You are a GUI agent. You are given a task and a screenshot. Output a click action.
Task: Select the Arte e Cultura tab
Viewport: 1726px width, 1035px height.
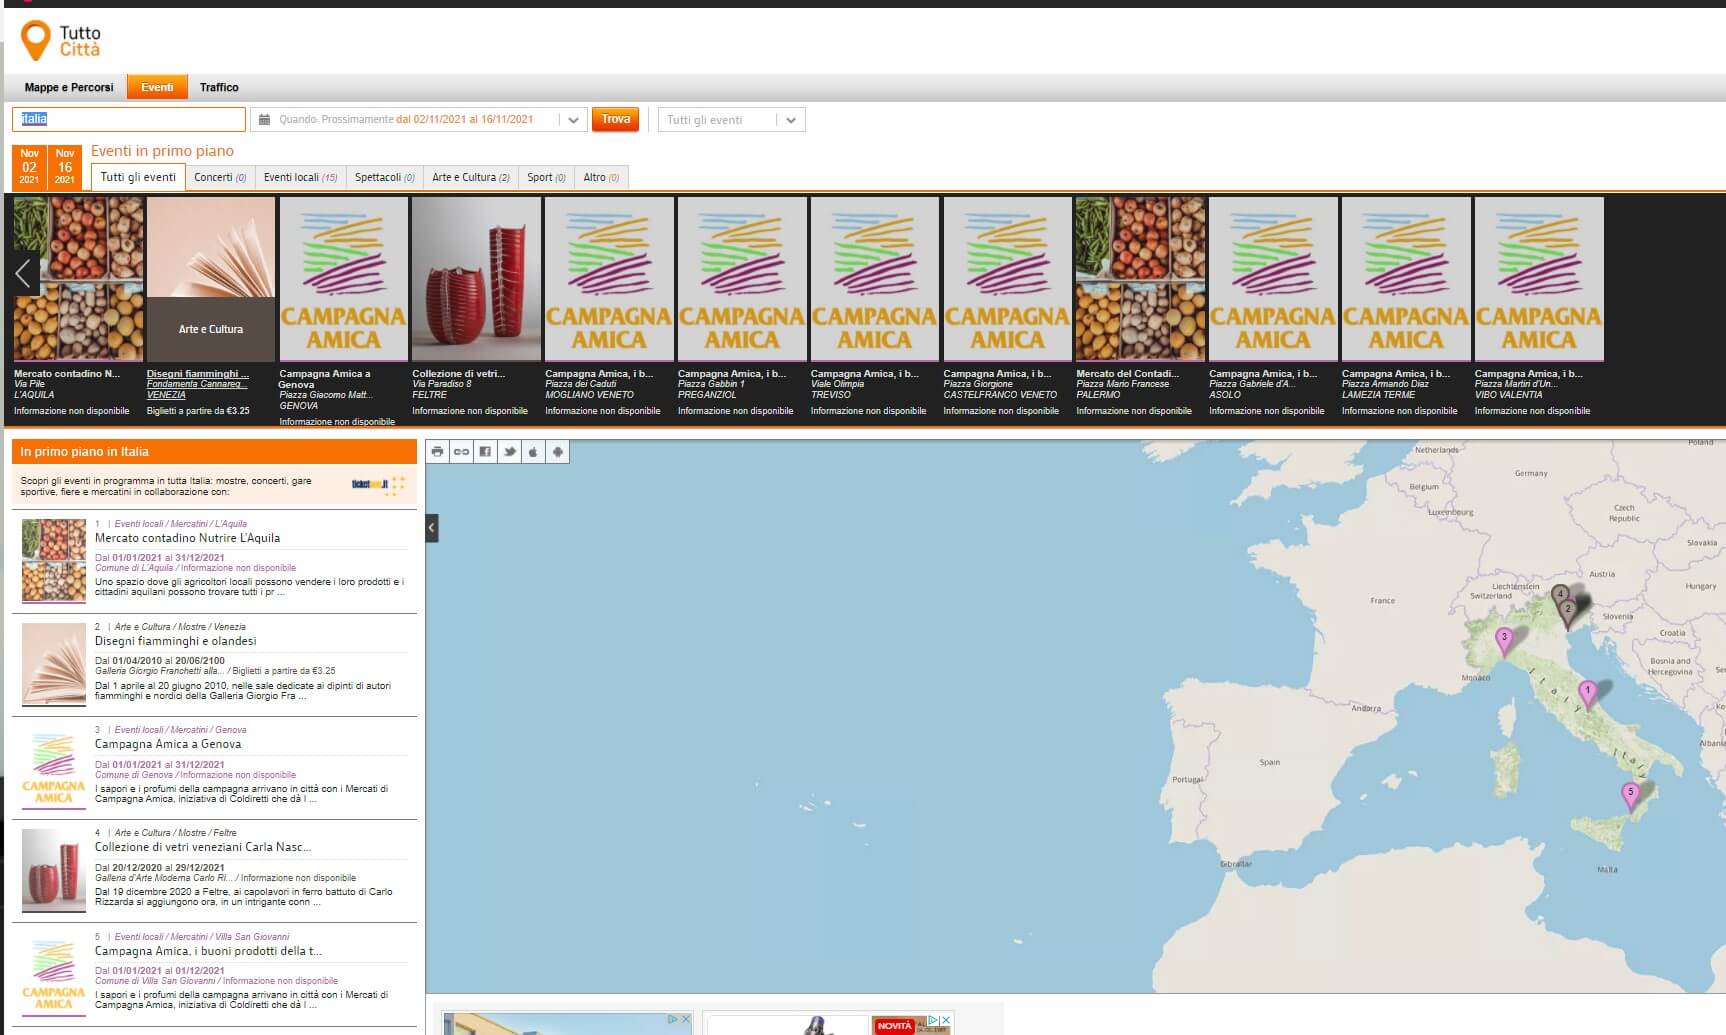pyautogui.click(x=470, y=177)
